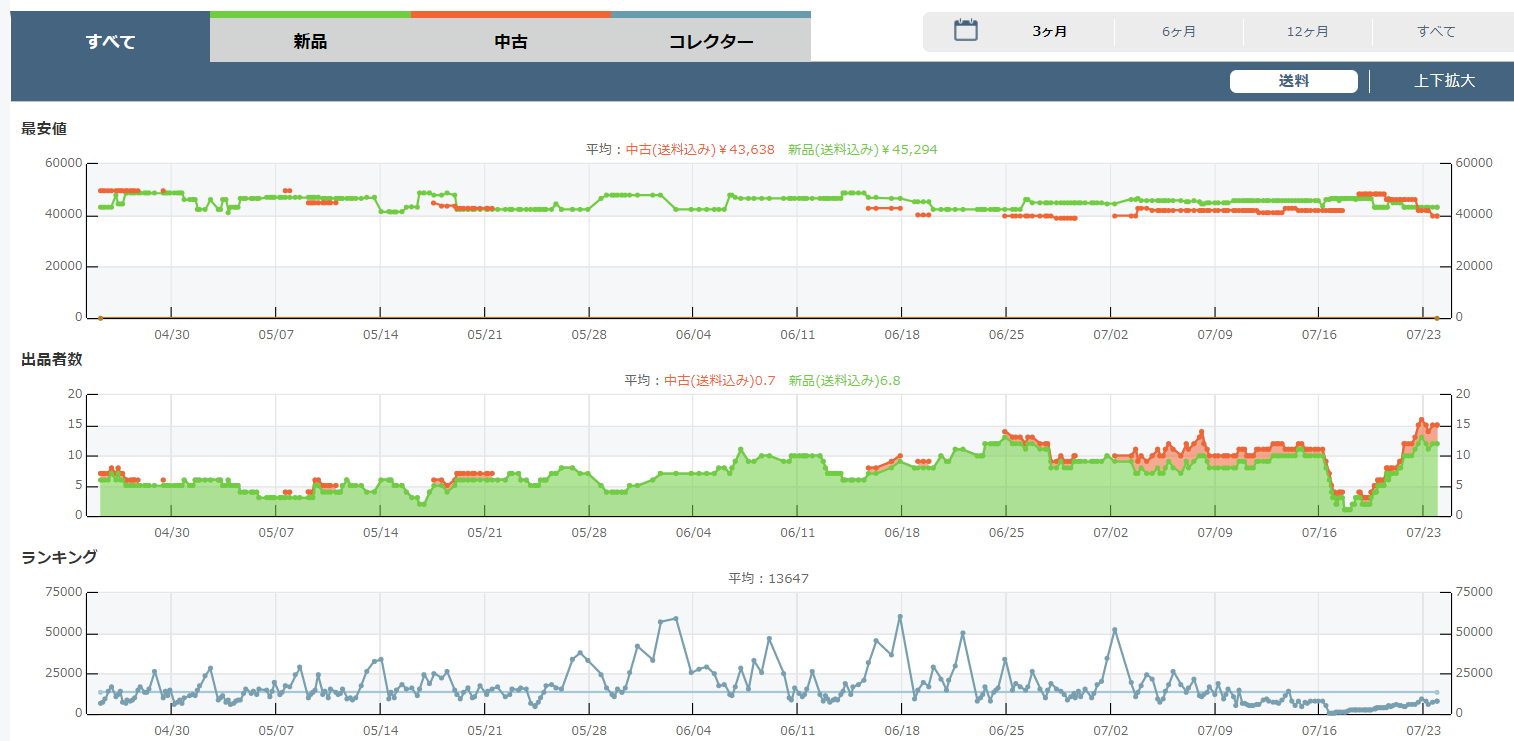Click the ranking peak point near 06/18
Viewport: 1514px width, 741px height.
[900, 617]
